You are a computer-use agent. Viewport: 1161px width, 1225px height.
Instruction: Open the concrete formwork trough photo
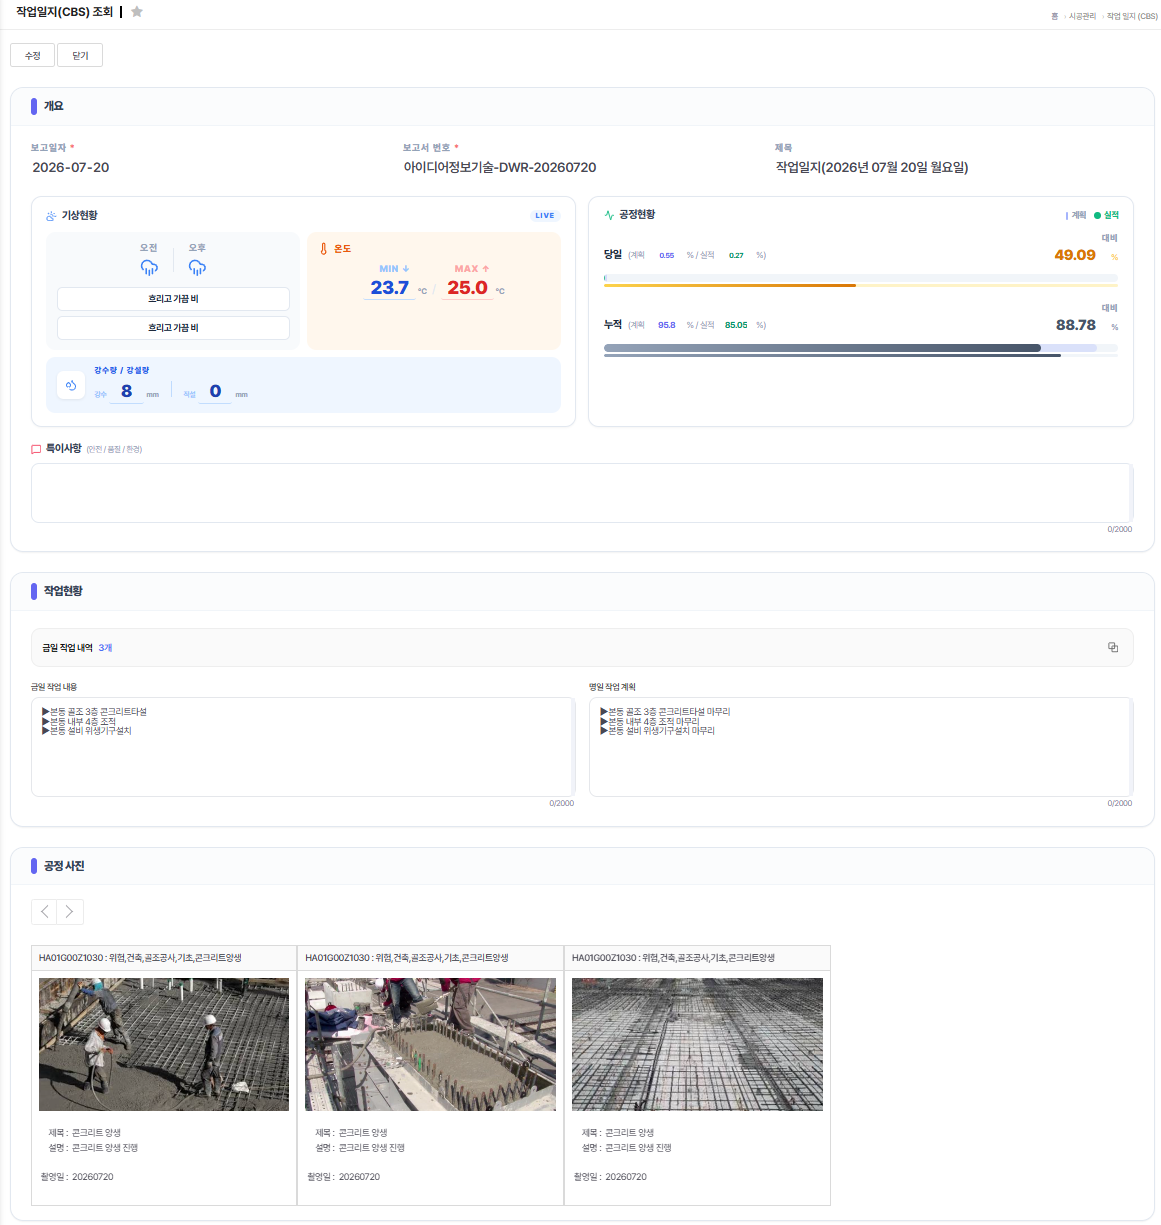430,1044
